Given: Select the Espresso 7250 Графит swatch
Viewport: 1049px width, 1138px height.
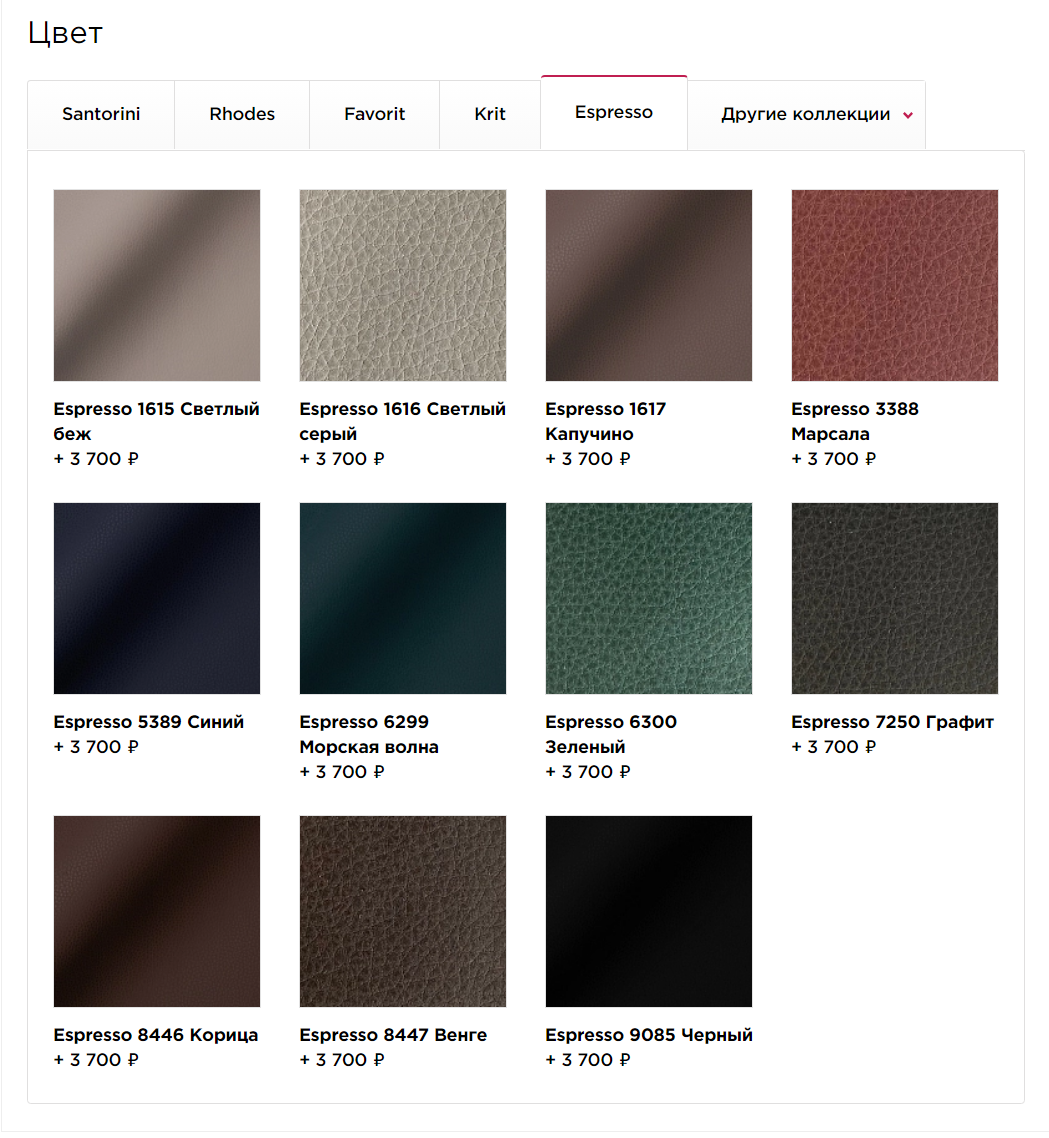Looking at the screenshot, I should [894, 598].
